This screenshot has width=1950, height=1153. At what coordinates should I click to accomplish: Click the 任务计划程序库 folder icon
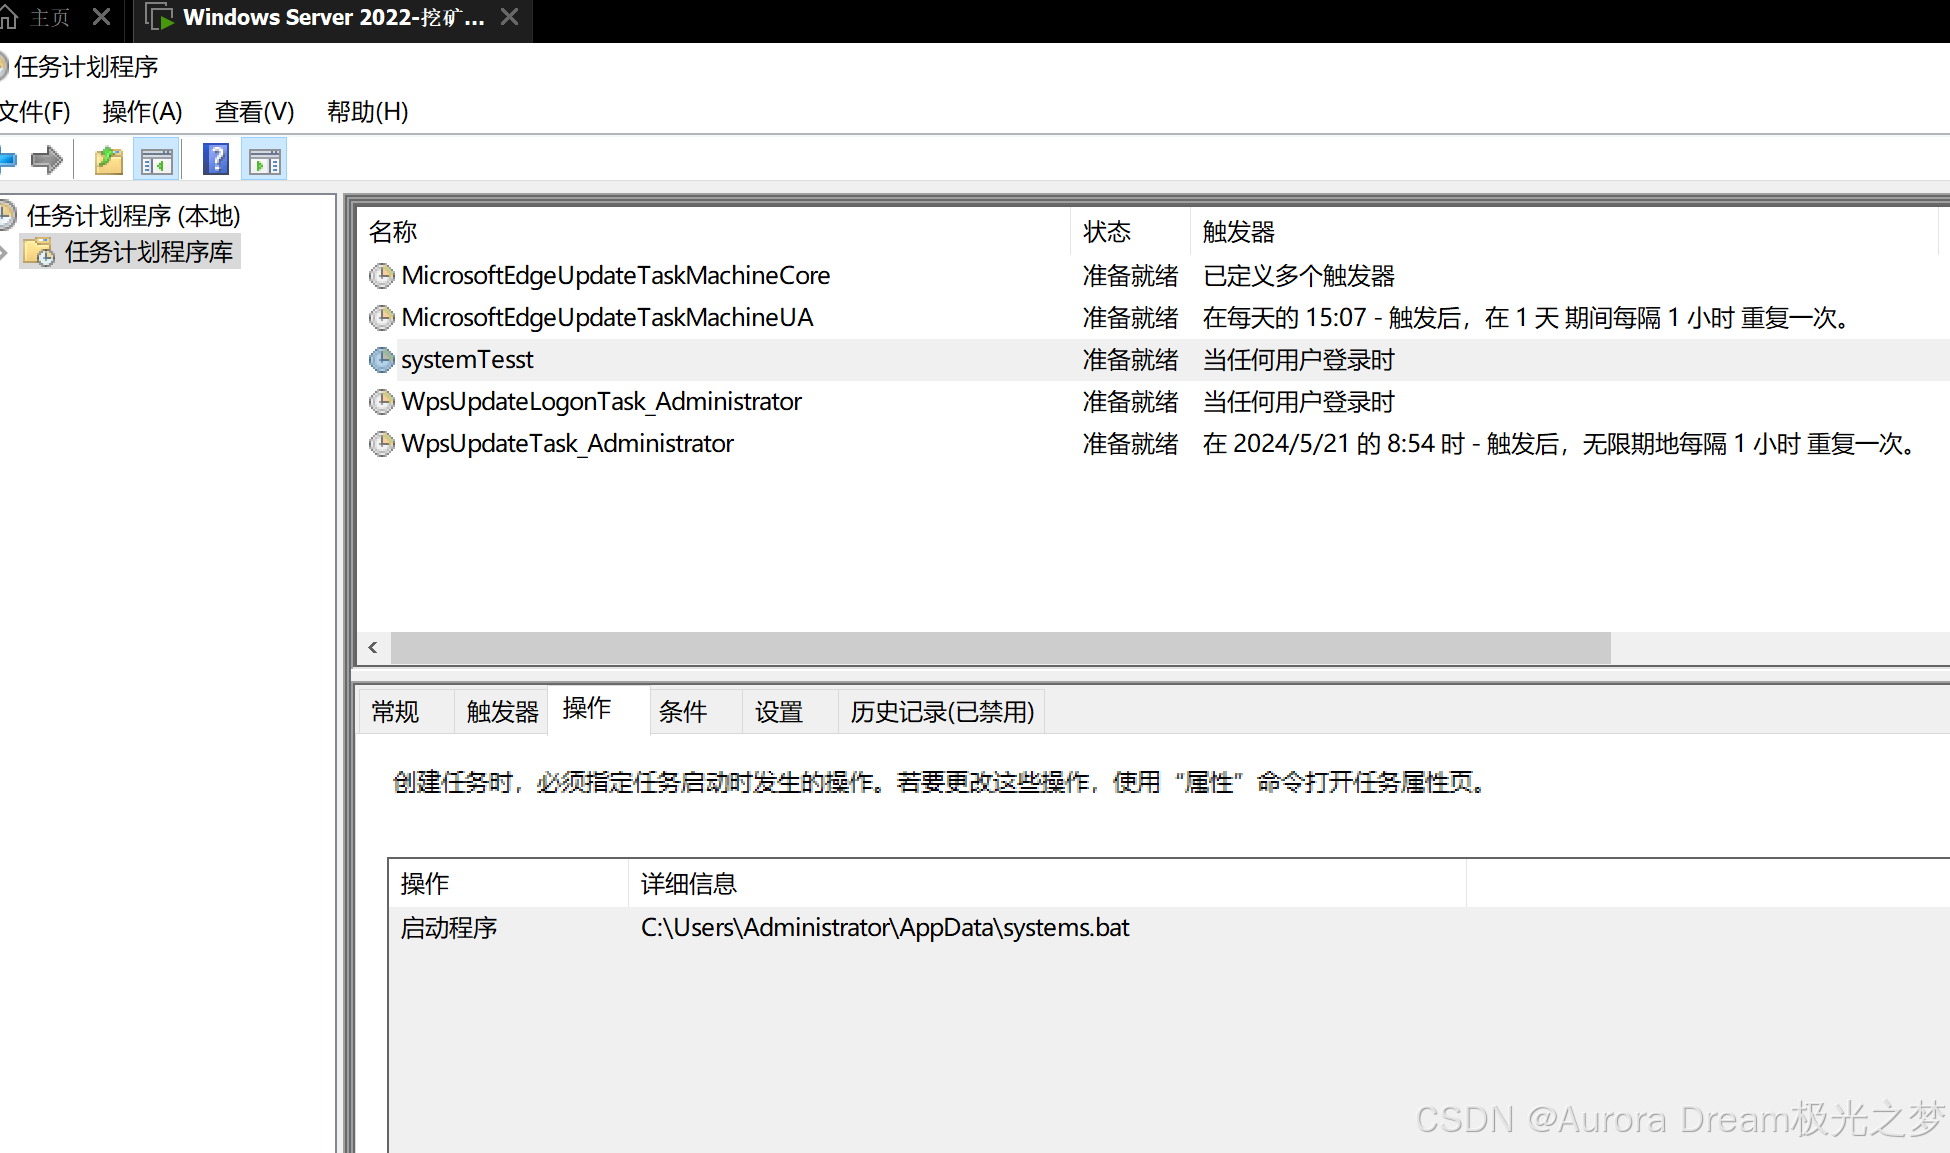coord(39,252)
